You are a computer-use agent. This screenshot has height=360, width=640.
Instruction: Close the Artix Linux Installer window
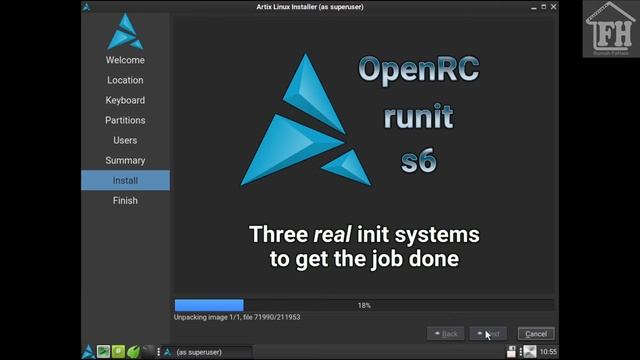[553, 7]
